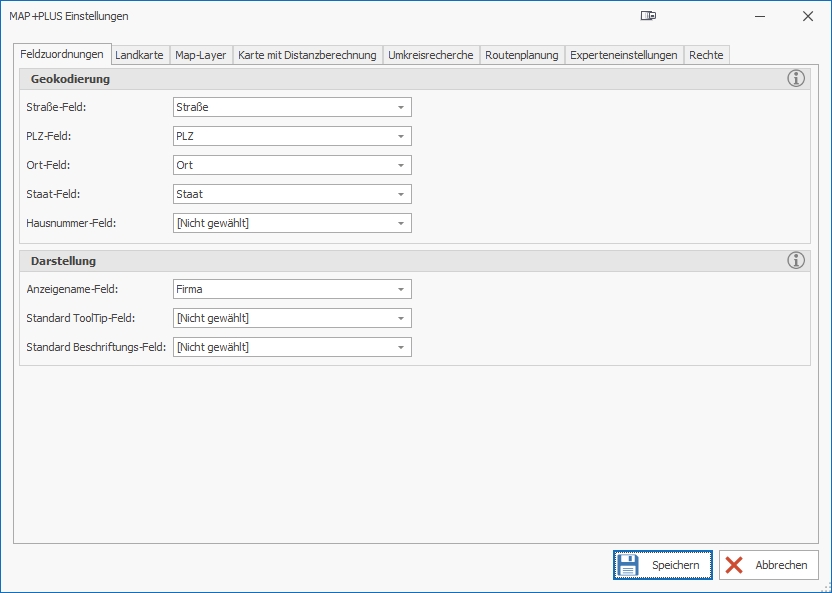The height and width of the screenshot is (593, 832).
Task: Open the Map-Layer tab
Action: click(x=200, y=55)
